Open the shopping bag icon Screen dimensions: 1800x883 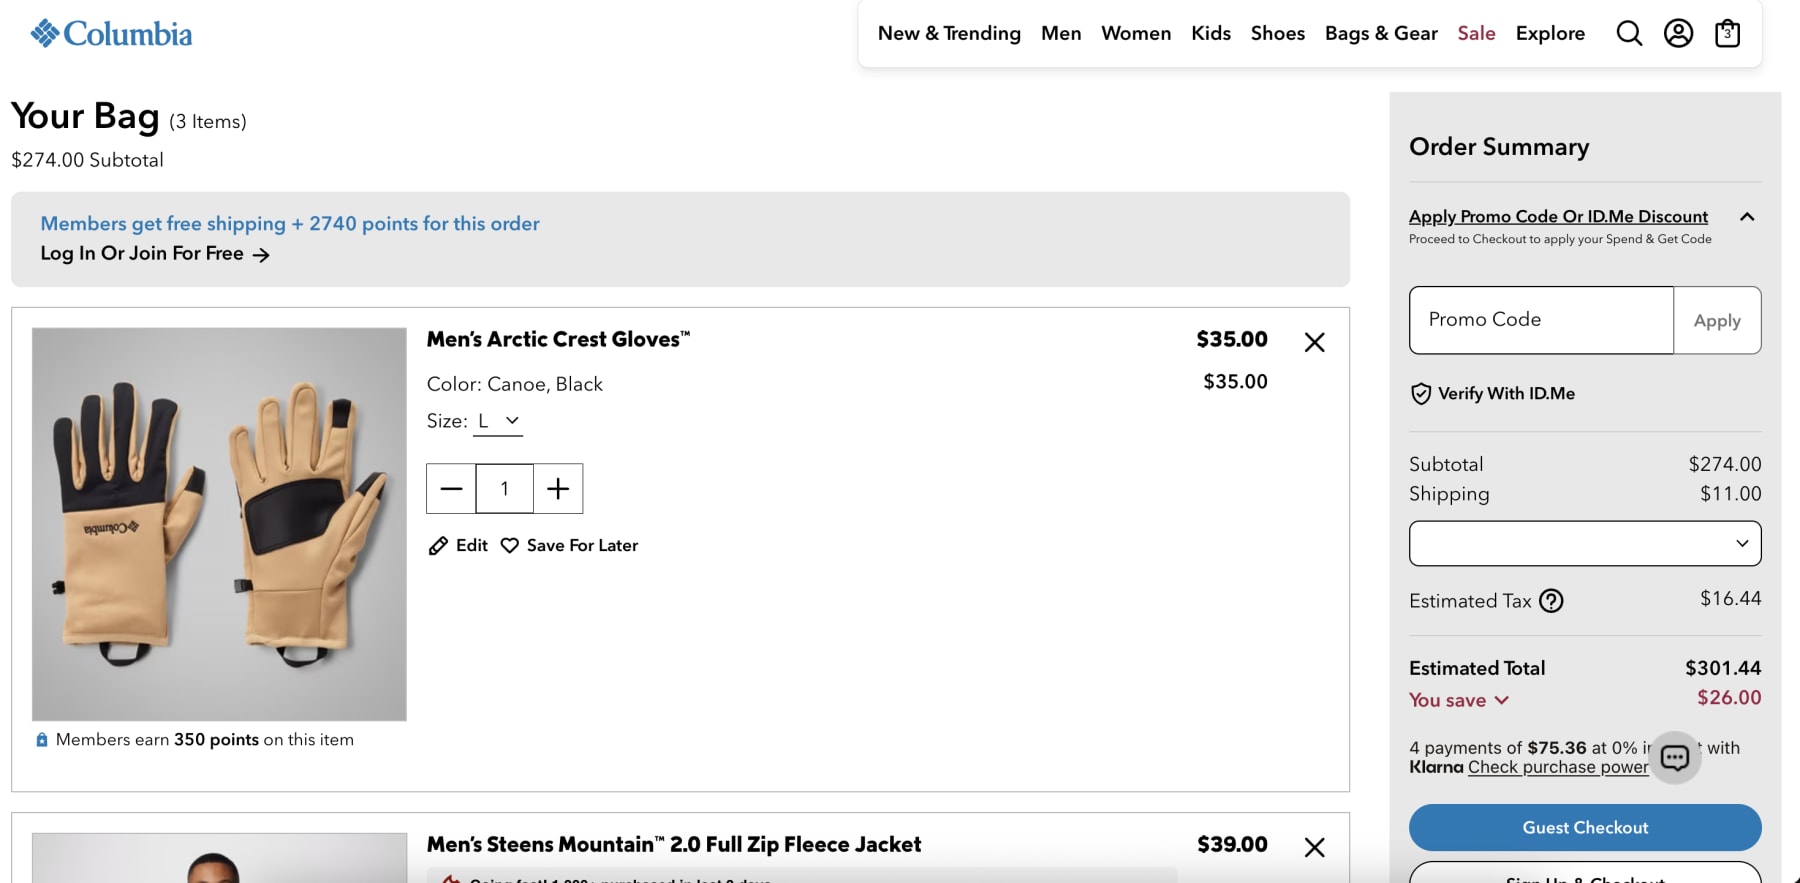click(x=1727, y=34)
